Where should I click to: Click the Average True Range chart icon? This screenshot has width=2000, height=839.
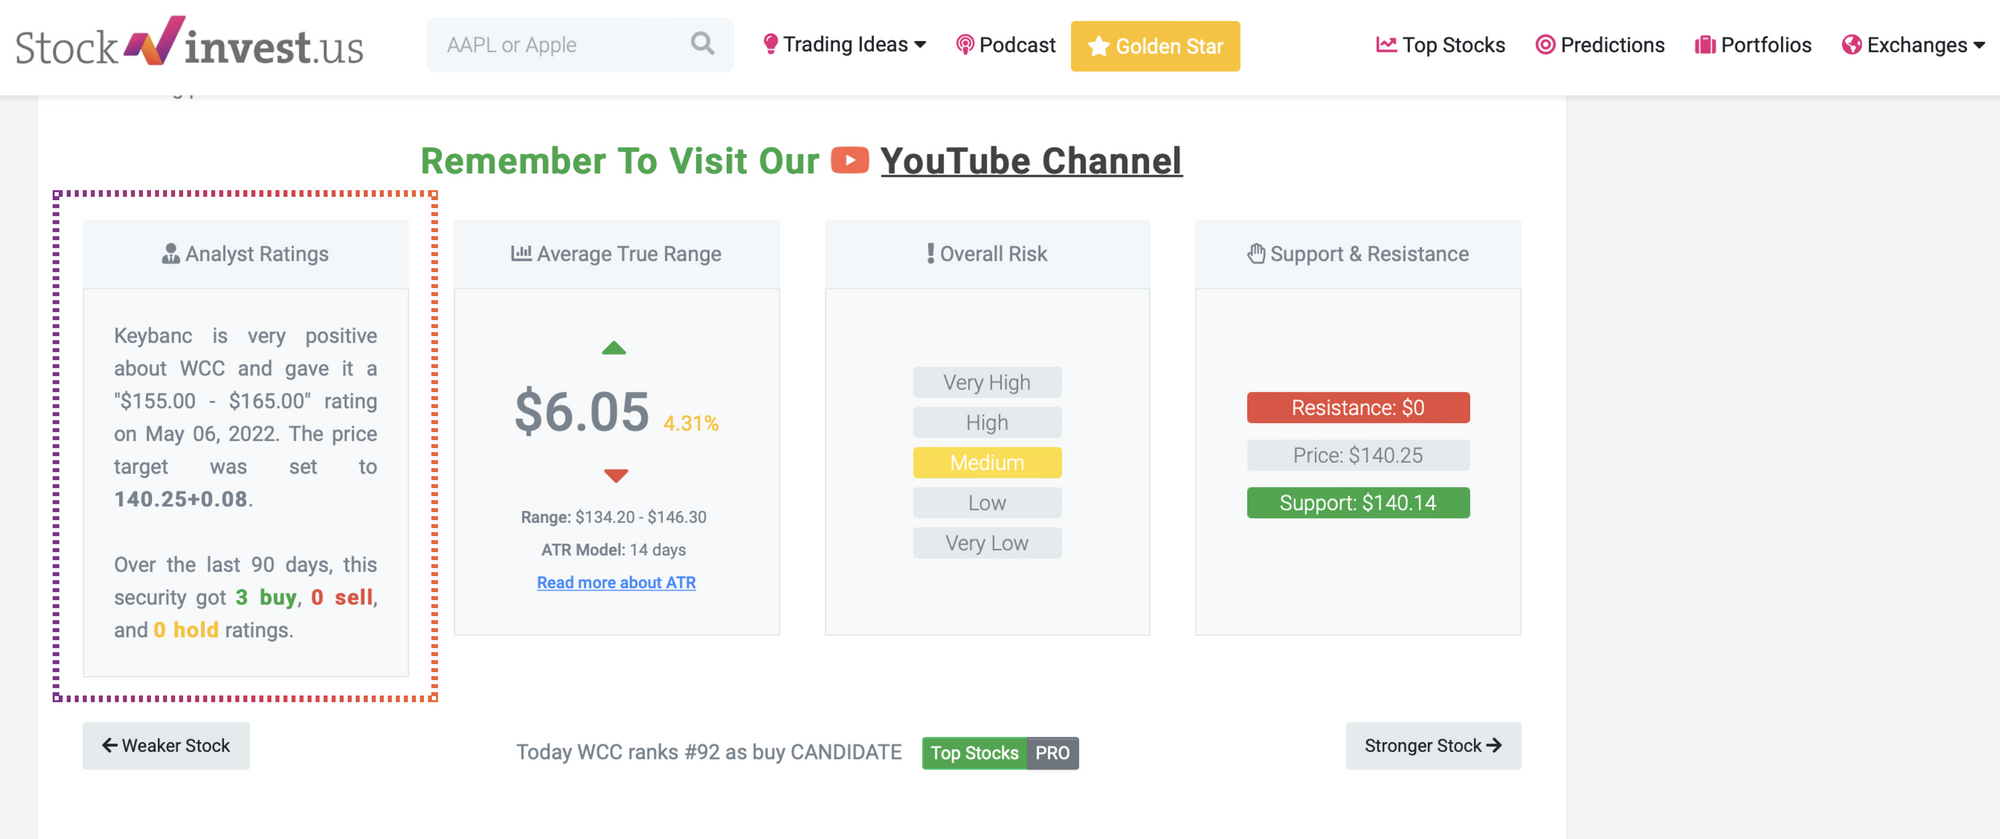(x=521, y=254)
